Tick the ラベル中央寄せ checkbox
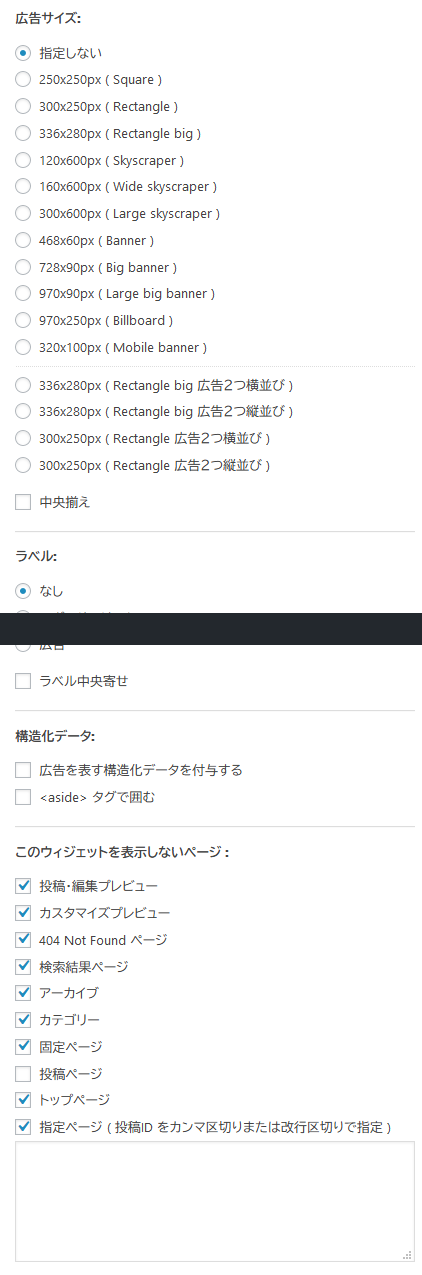 click(23, 681)
